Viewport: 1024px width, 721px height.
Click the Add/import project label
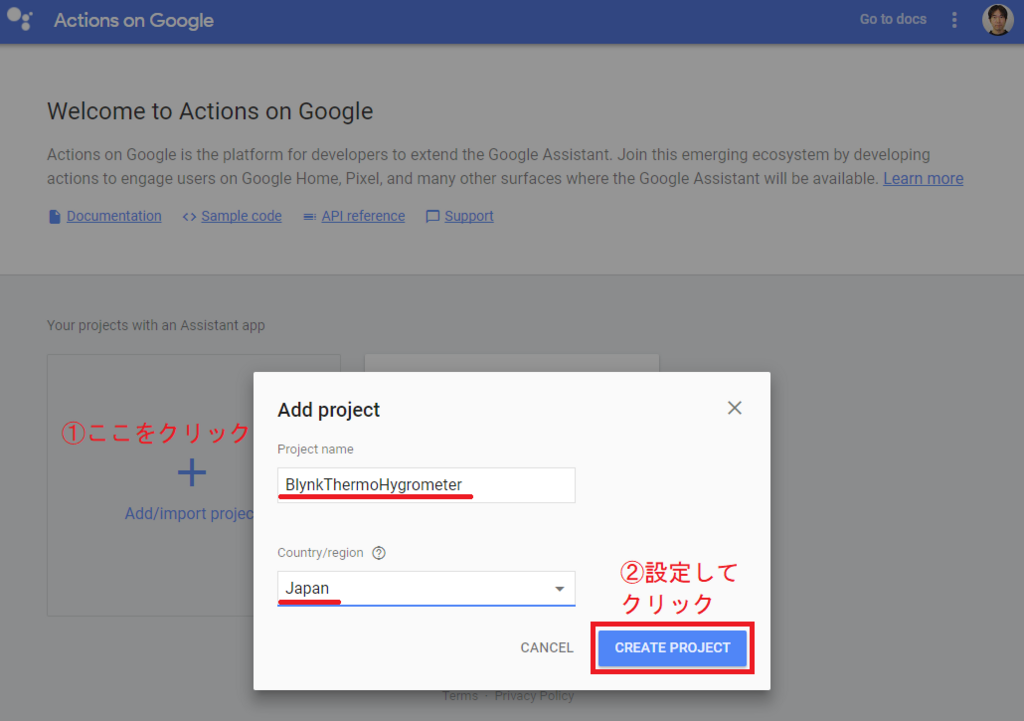click(189, 514)
